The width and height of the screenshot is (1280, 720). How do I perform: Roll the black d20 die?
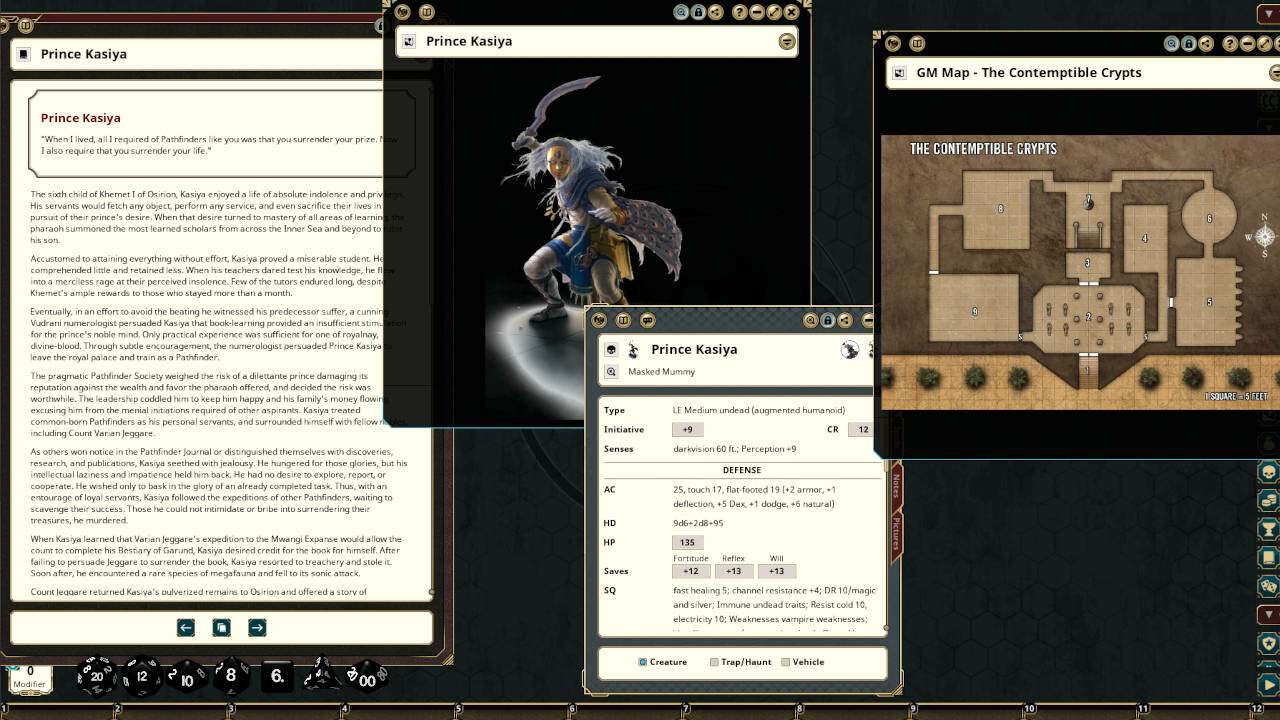pos(97,676)
